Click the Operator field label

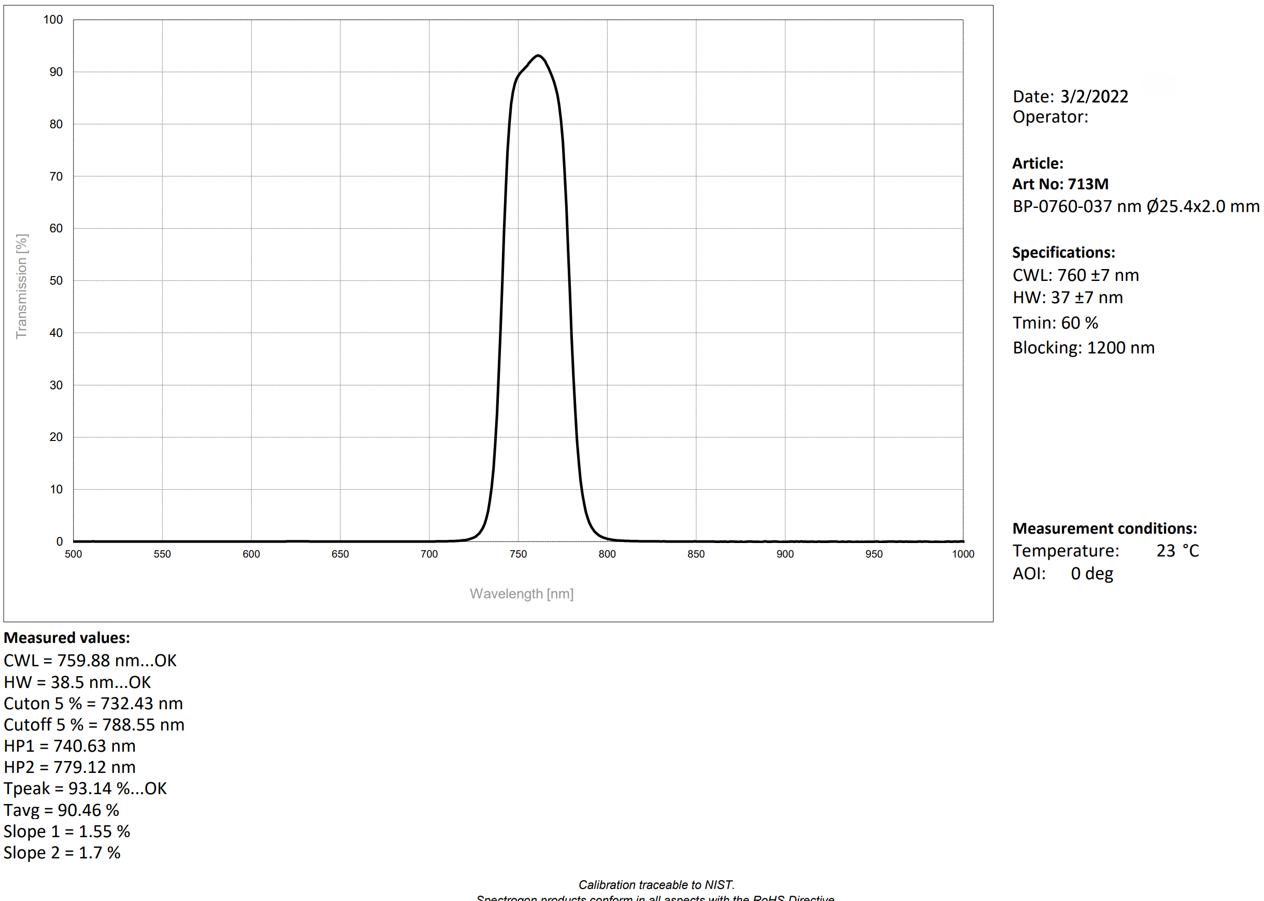(x=1049, y=117)
